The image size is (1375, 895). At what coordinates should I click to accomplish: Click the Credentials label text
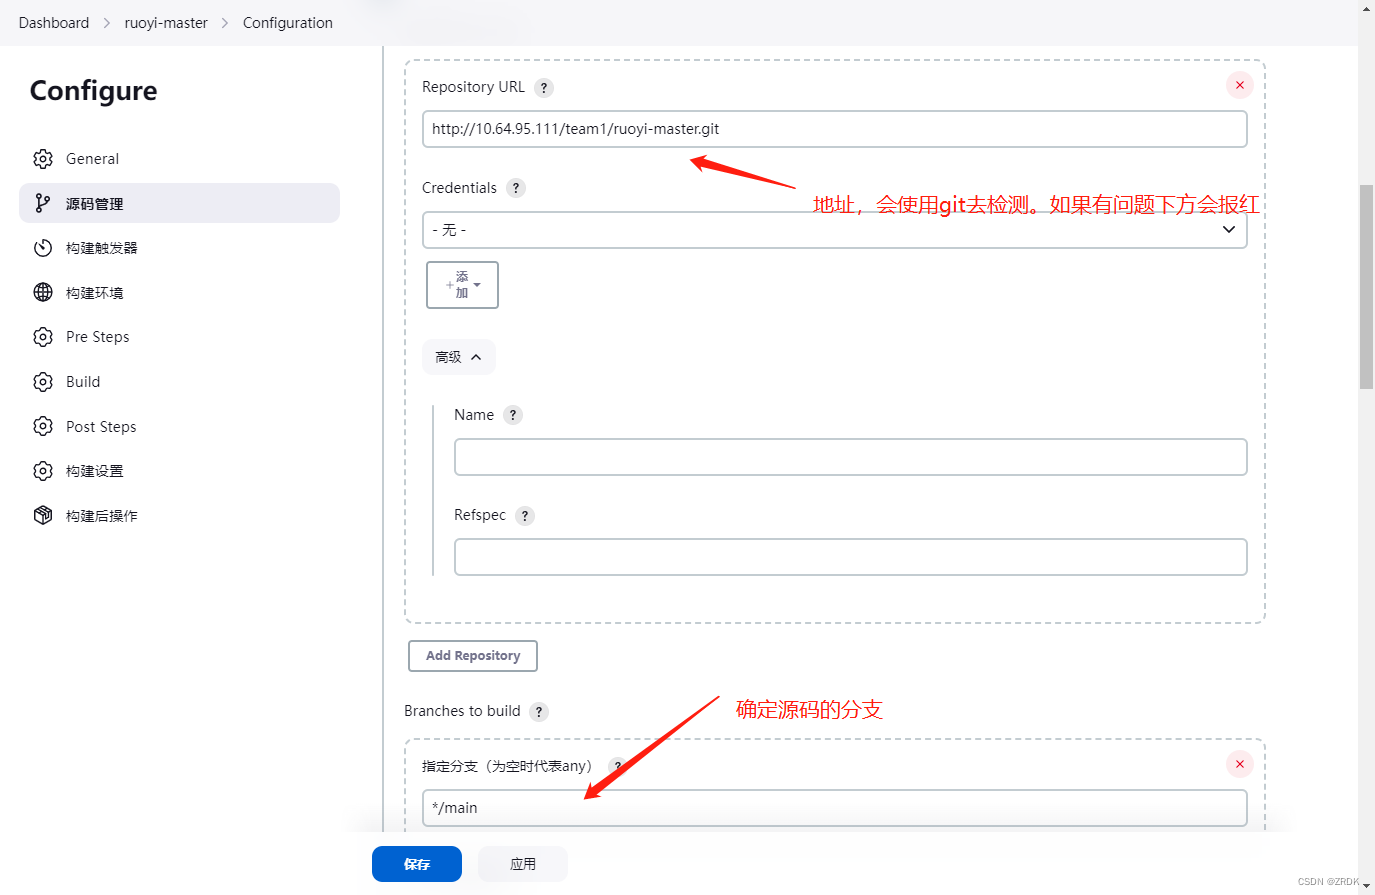click(x=459, y=188)
